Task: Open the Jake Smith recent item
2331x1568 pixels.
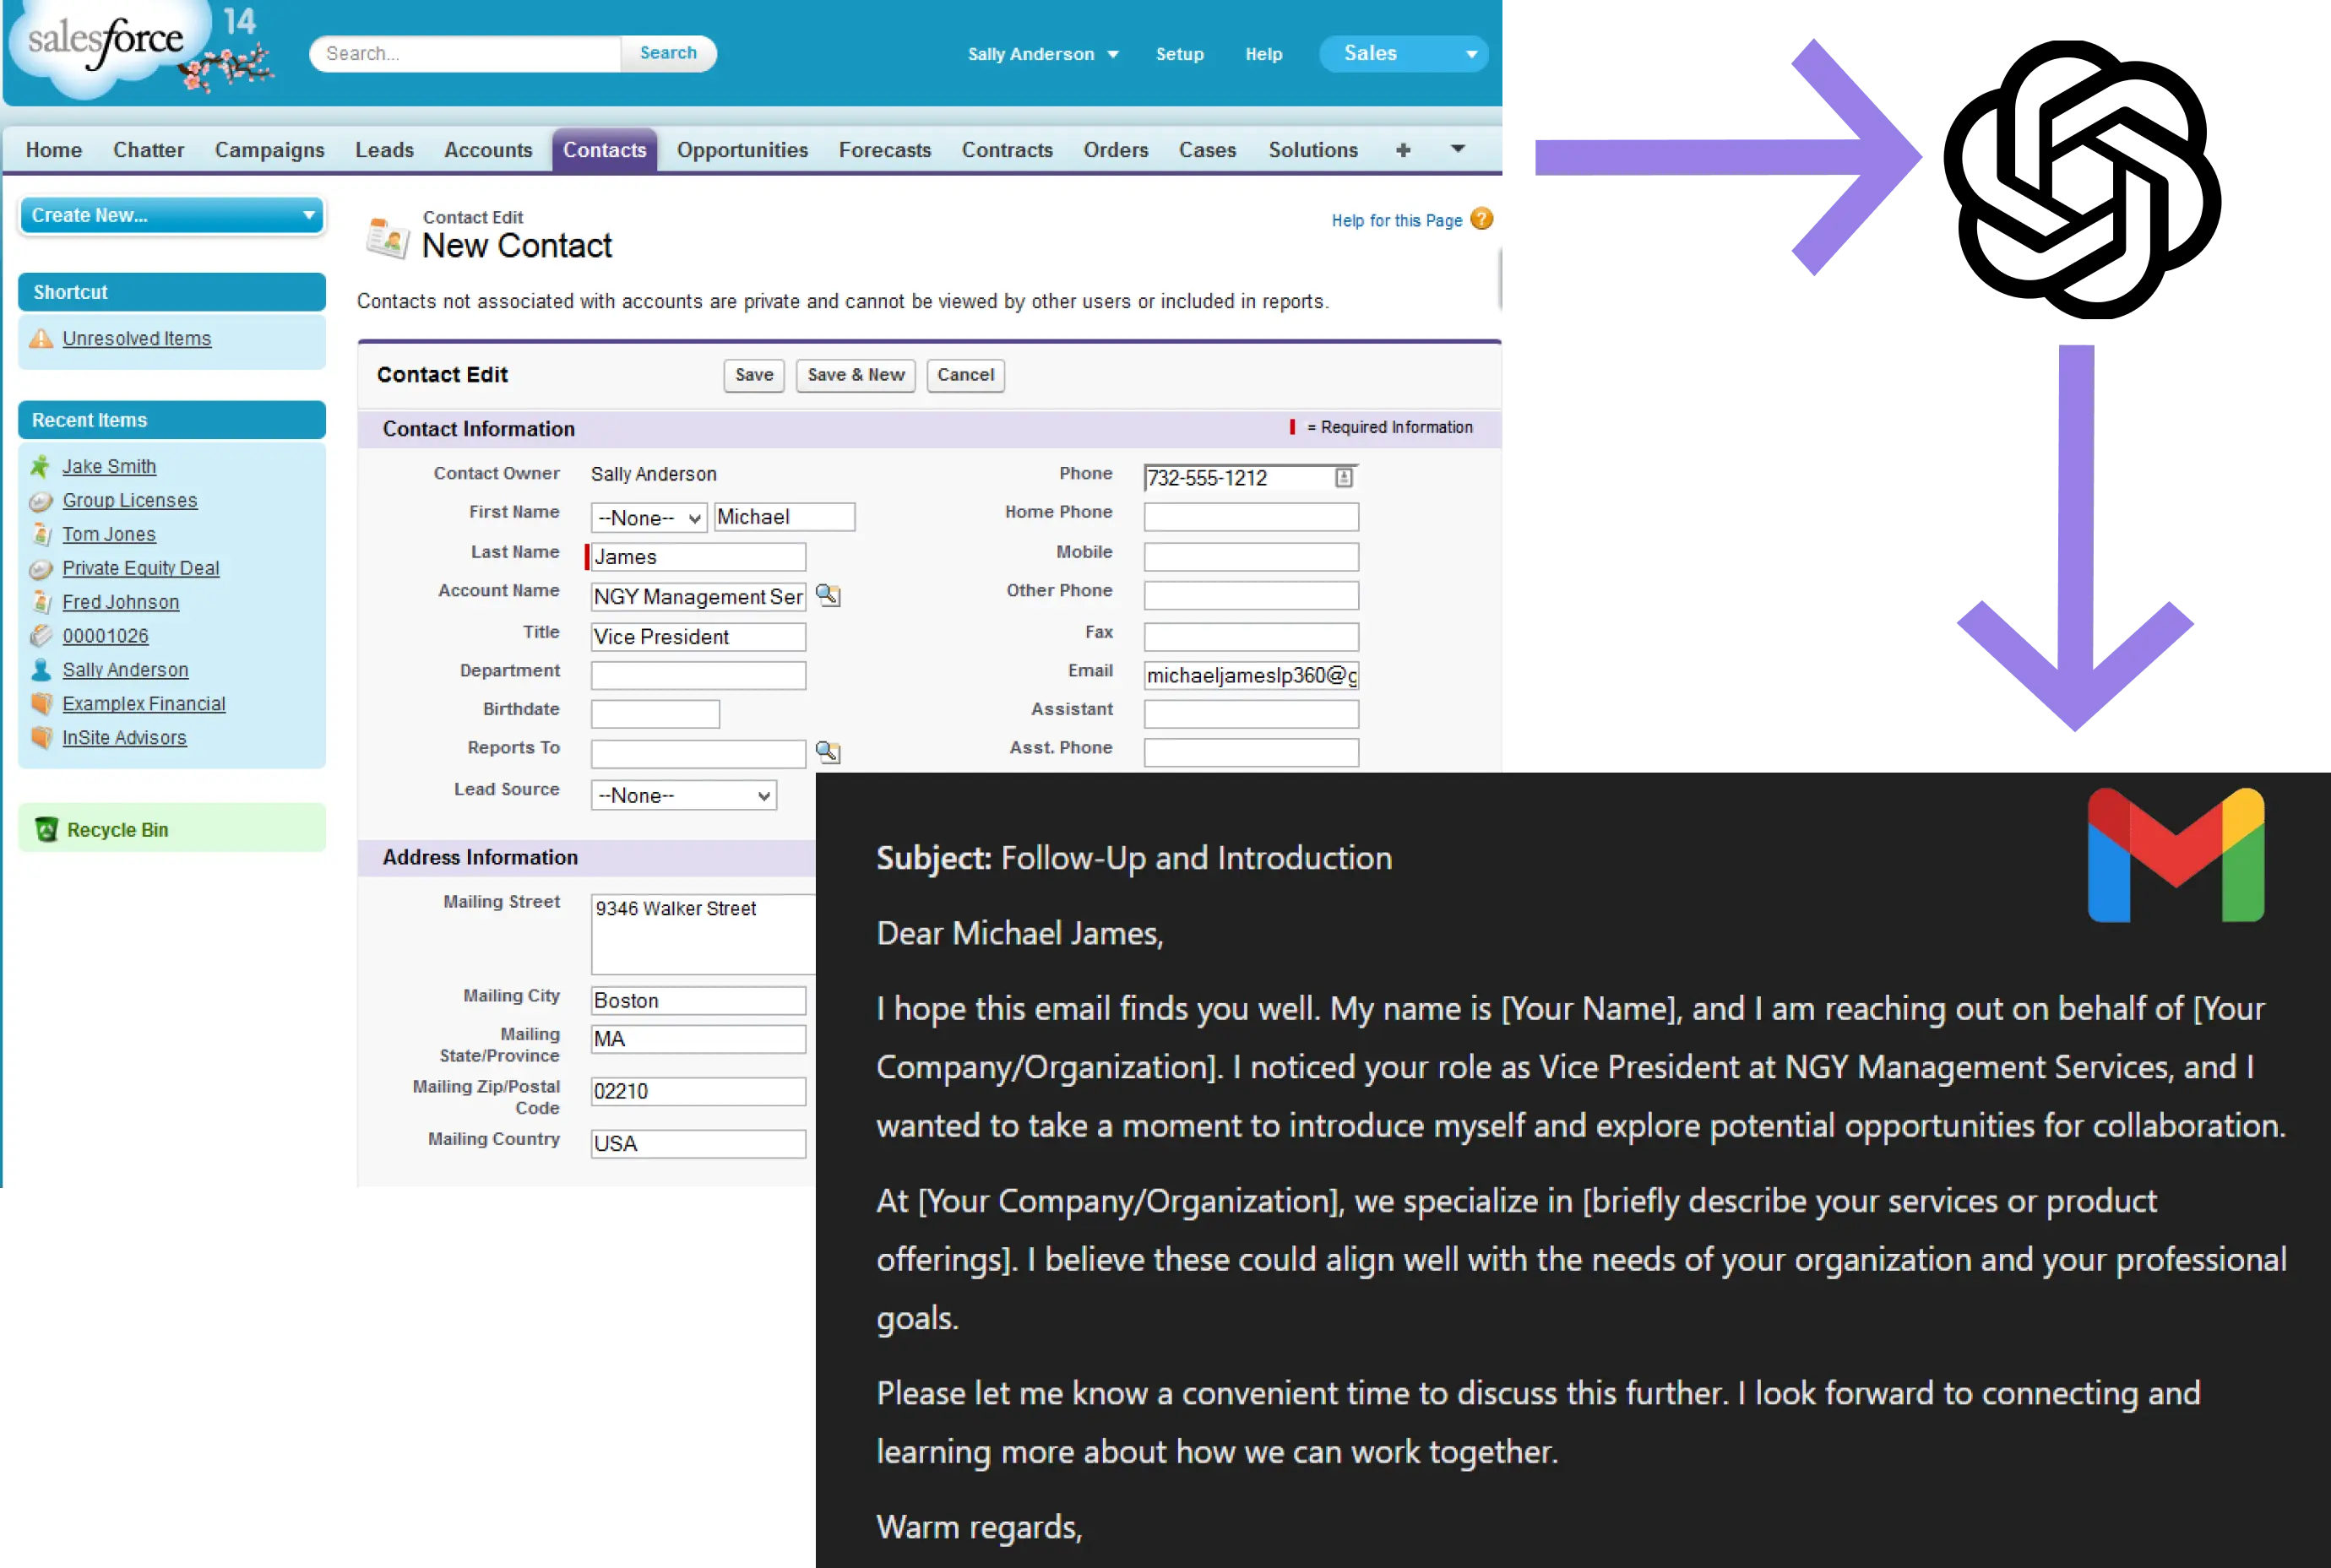Action: point(109,466)
